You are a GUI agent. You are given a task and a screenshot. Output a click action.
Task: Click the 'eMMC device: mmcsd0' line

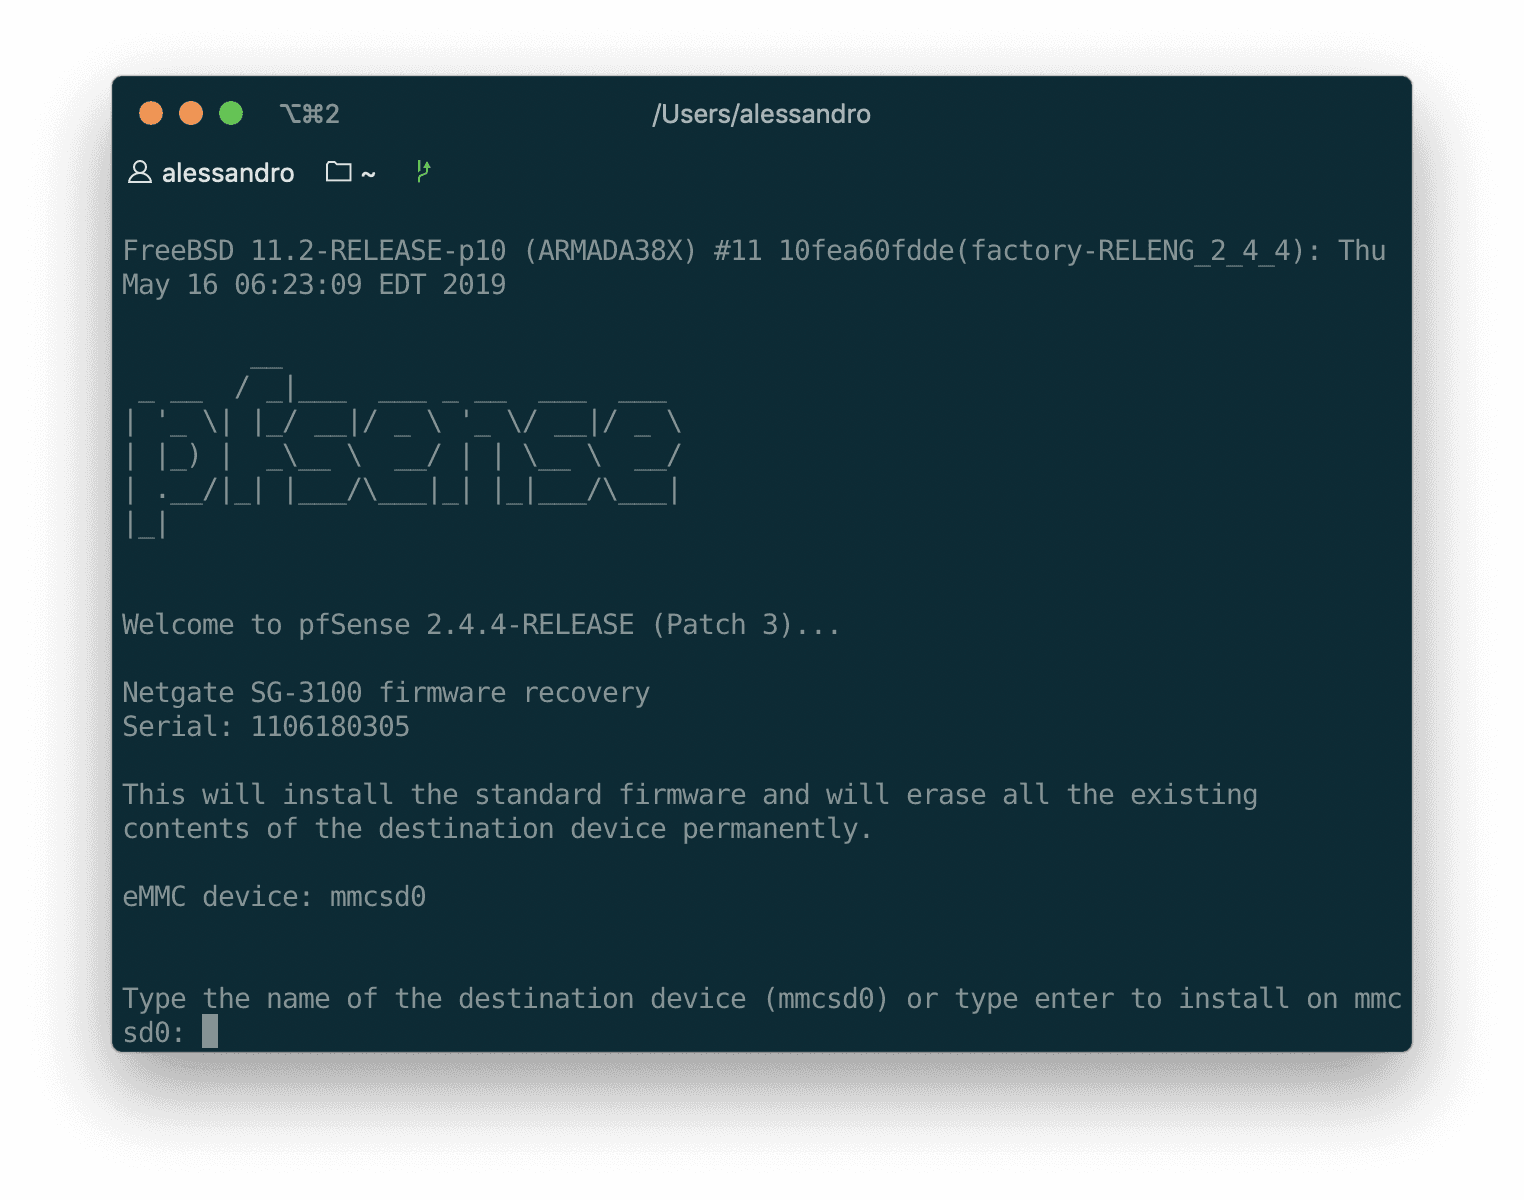point(274,897)
